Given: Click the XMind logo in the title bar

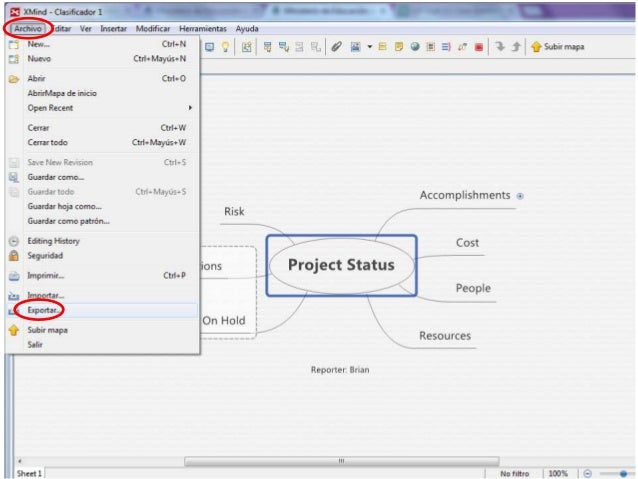Looking at the screenshot, I should click(x=15, y=12).
